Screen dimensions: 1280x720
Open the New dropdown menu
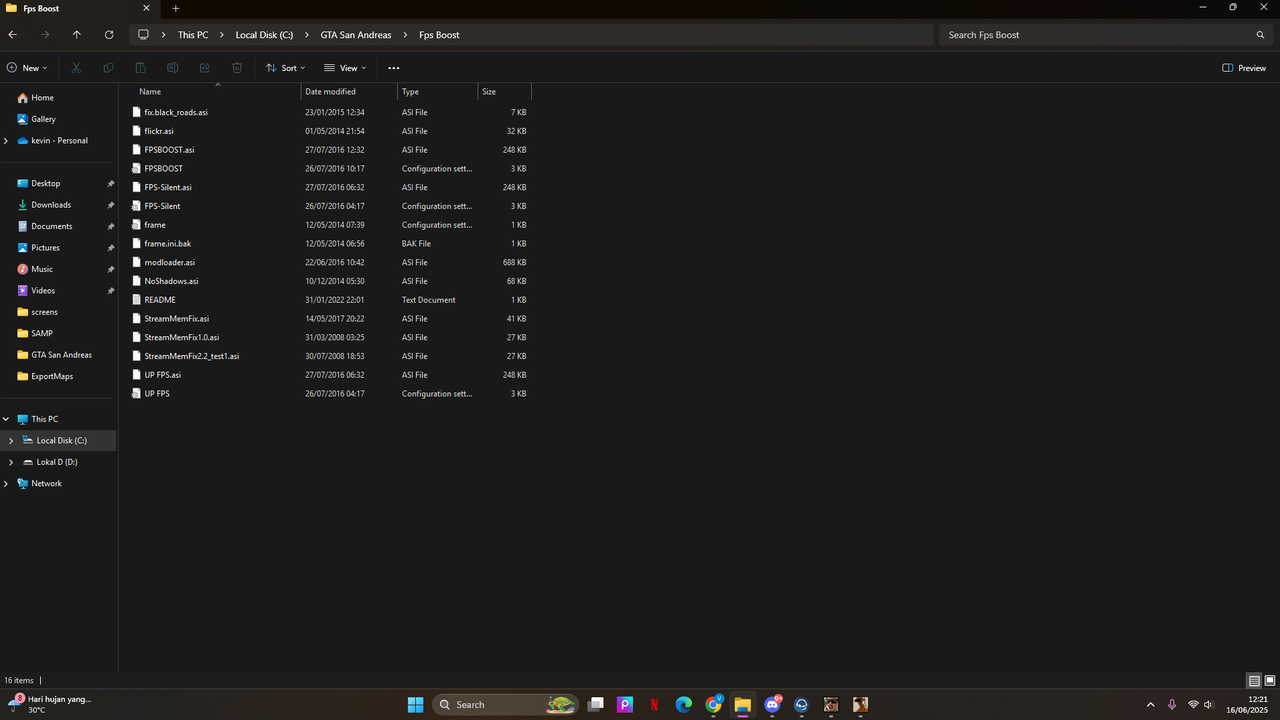27,68
